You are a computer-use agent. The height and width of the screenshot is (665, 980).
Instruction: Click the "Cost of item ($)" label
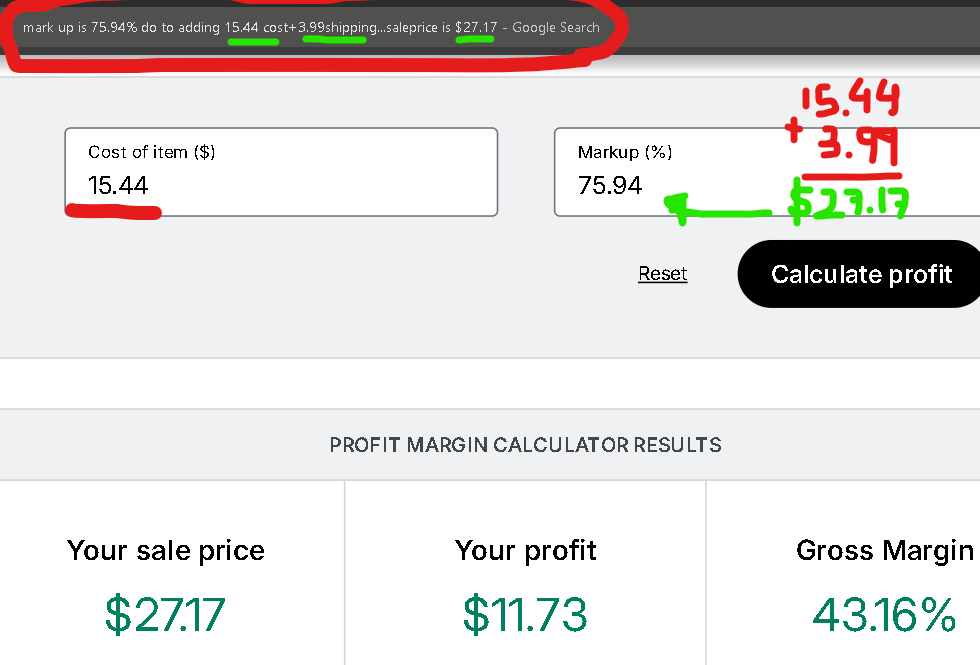[x=151, y=152]
